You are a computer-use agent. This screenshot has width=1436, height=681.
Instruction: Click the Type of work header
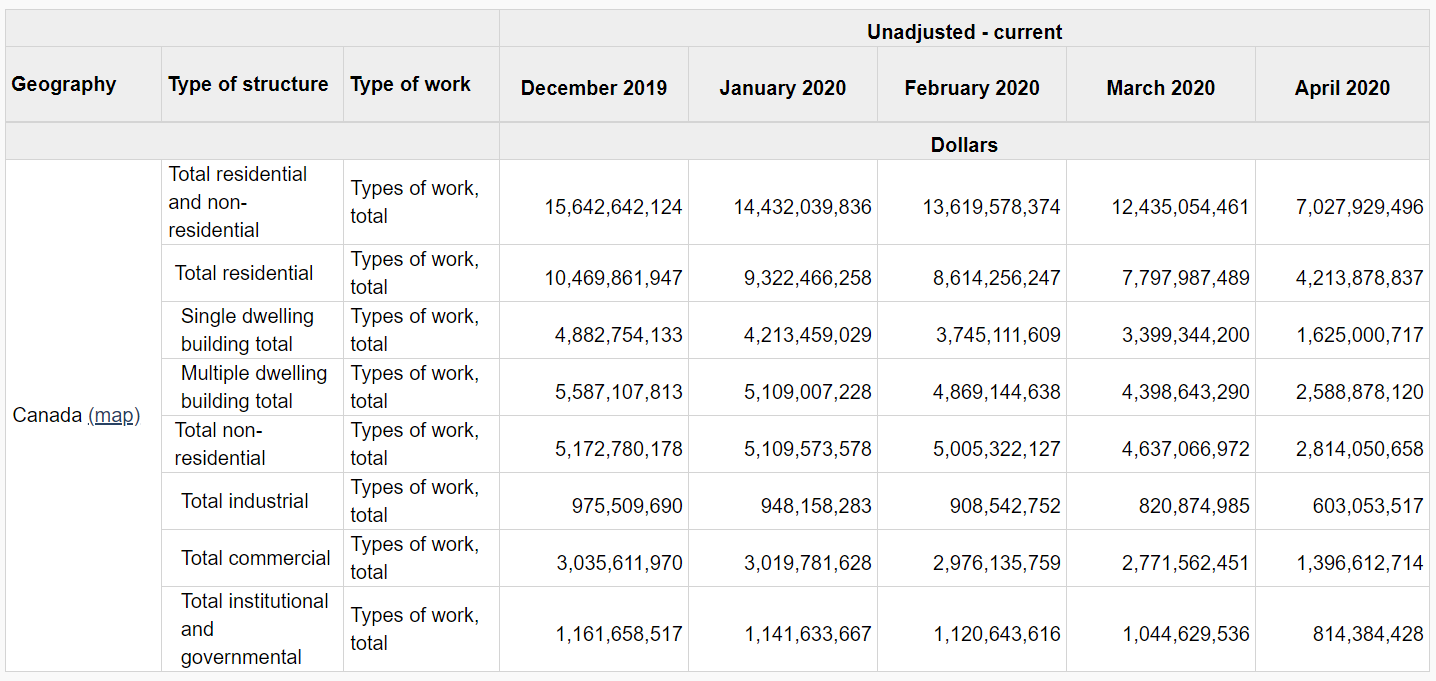[x=410, y=84]
